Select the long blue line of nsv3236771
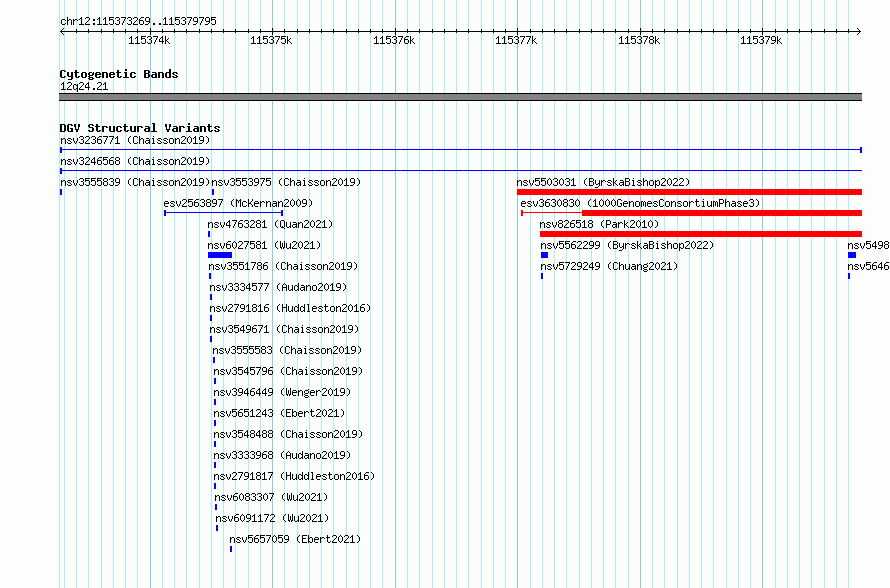Screen dimensions: 890x588 [x=461, y=150]
